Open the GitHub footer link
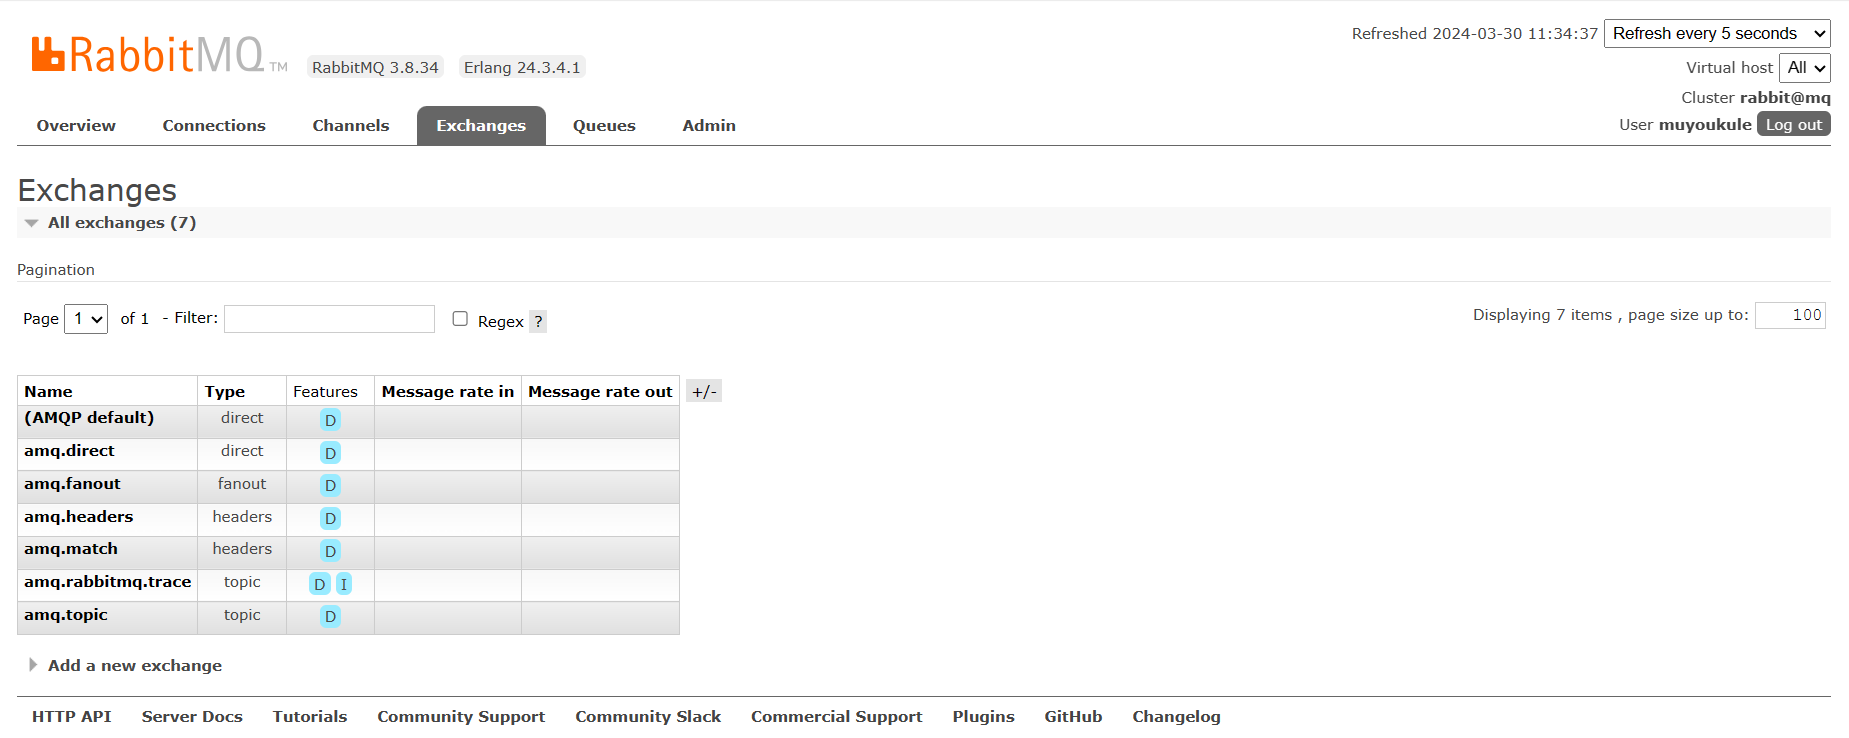The width and height of the screenshot is (1849, 738). 1073,717
